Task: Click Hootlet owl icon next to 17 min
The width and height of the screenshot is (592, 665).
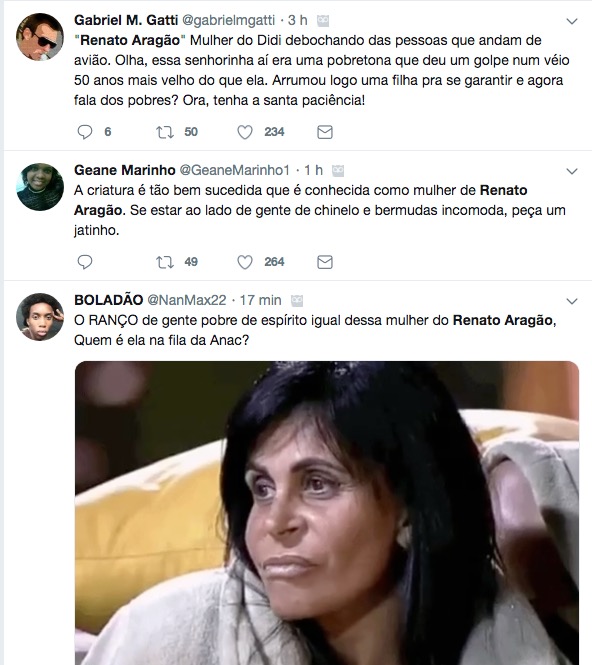Action: click(x=297, y=301)
